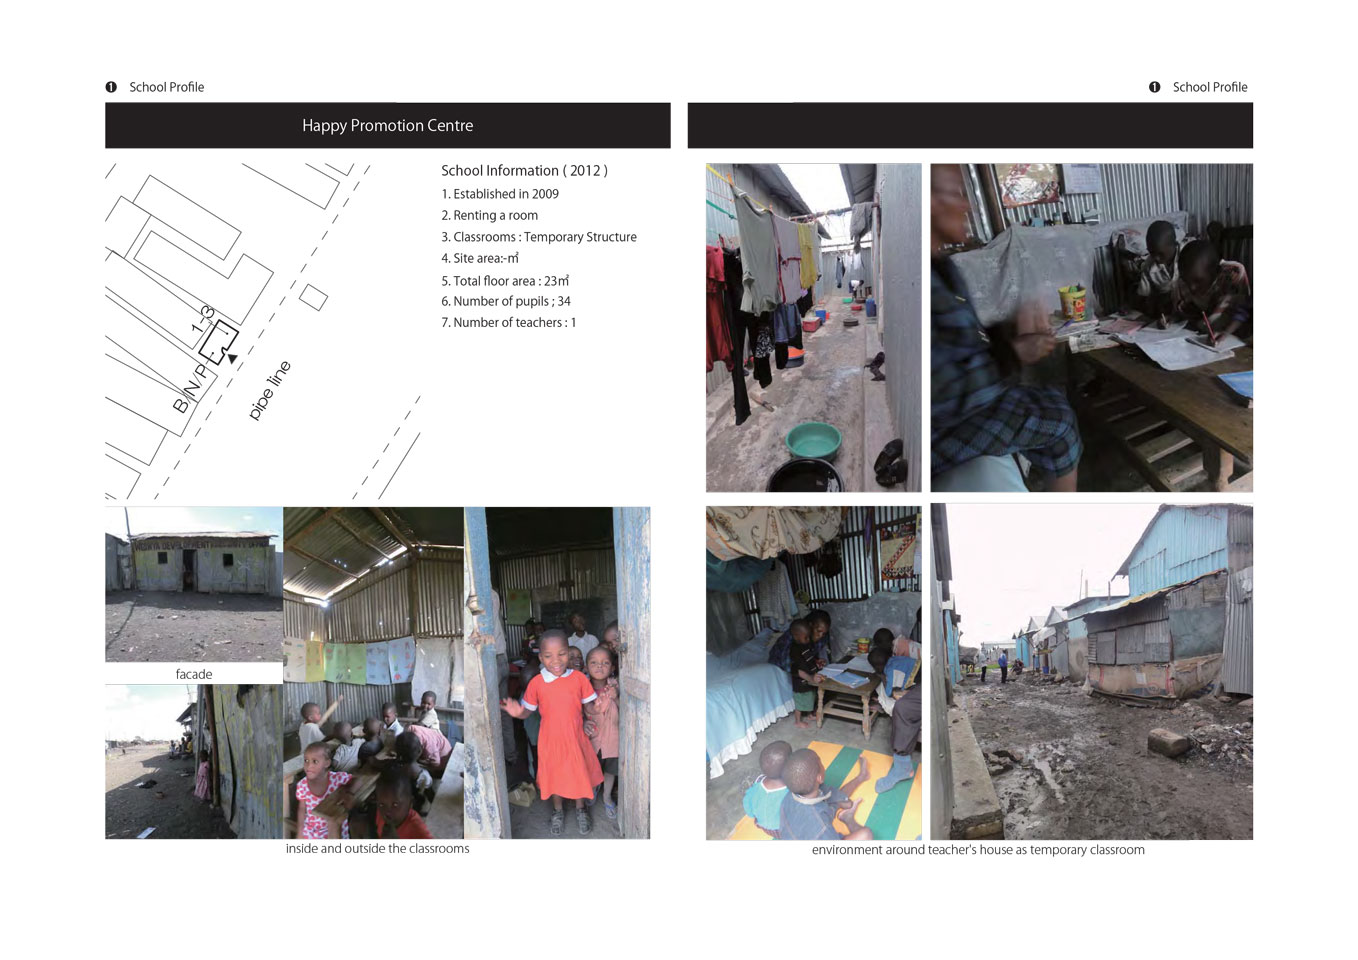Click the 'Site area' line

[480, 258]
